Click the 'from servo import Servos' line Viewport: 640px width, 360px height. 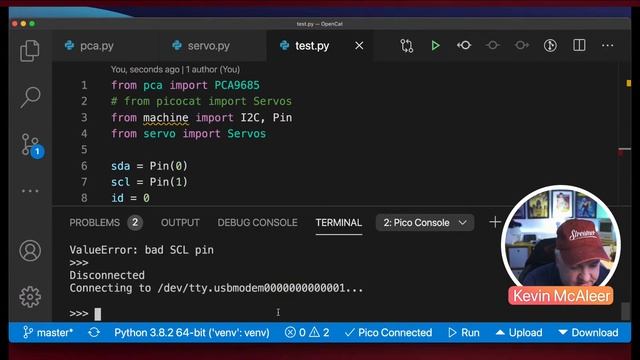click(x=188, y=134)
